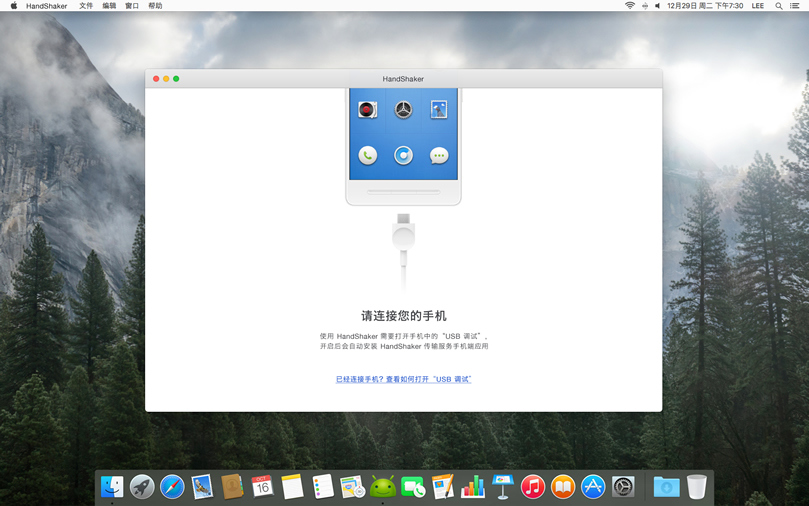Viewport: 809px width, 506px height.
Task: Click the green phone icon on the illustration
Action: pos(368,155)
